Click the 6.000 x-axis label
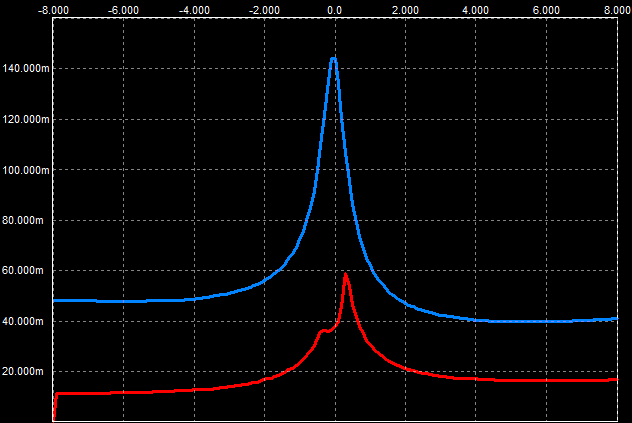 tap(546, 10)
